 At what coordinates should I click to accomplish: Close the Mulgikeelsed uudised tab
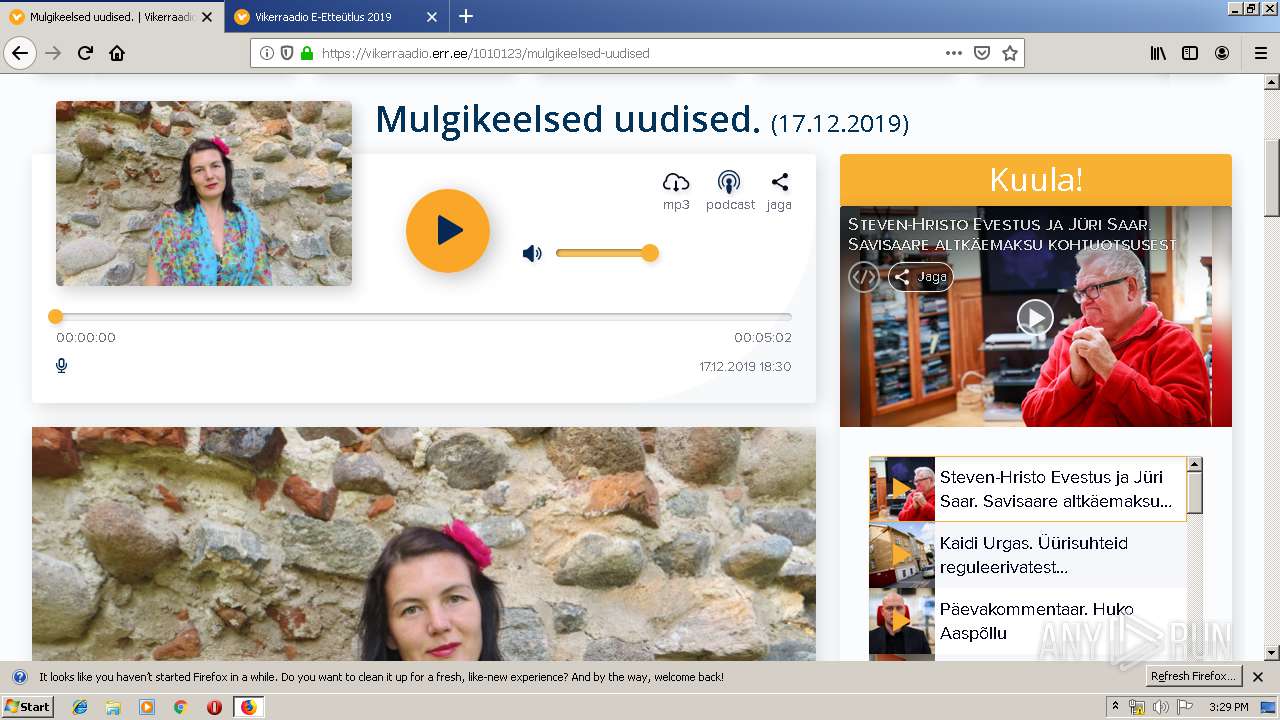pos(207,17)
